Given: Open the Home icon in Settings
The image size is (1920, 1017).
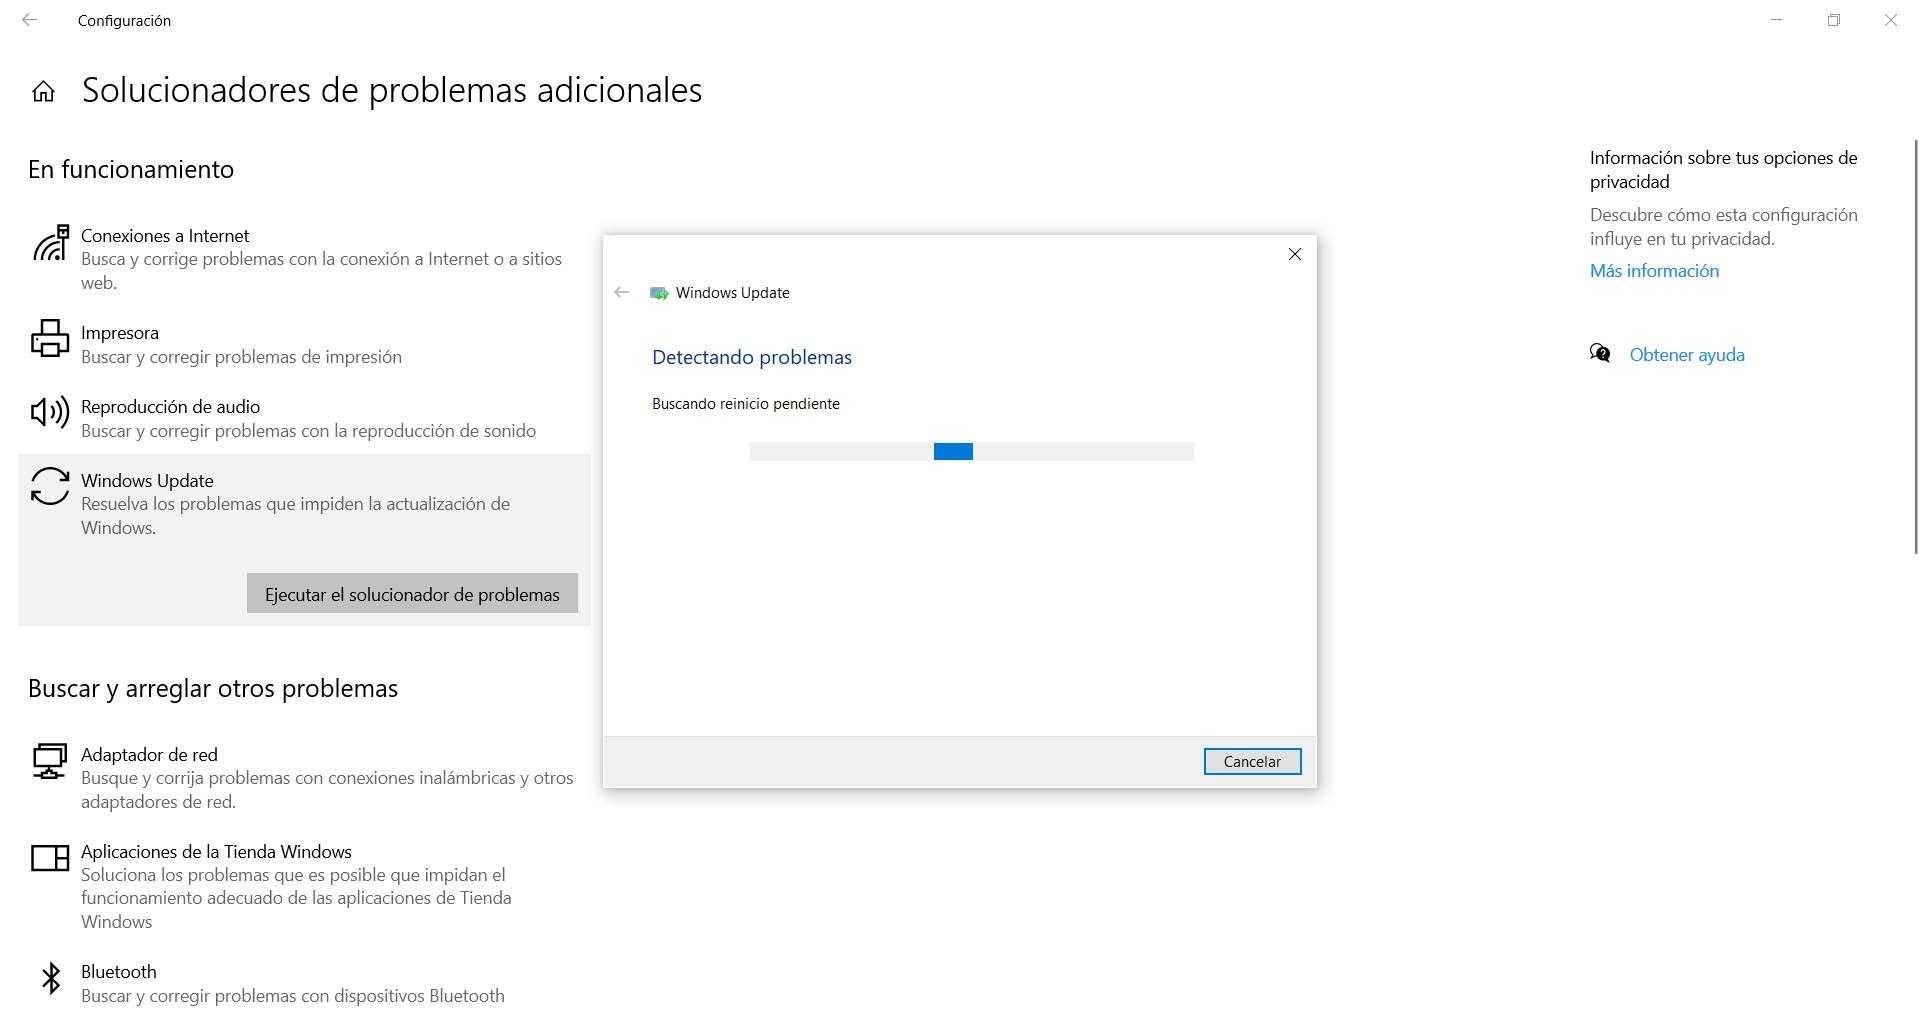Looking at the screenshot, I should [x=43, y=92].
